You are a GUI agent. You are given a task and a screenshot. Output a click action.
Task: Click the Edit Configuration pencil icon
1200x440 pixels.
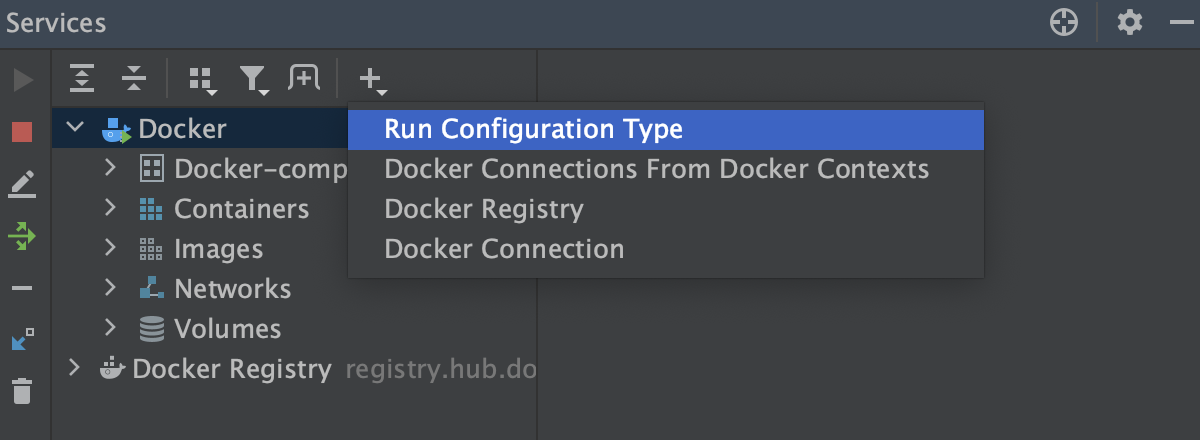coord(22,184)
